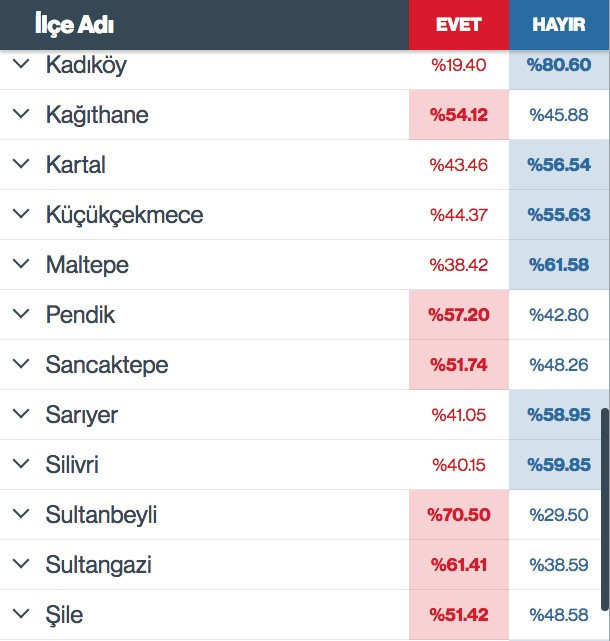Viewport: 610px width, 641px height.
Task: Click Pendik's %57.20 EVET cell
Action: coord(459,315)
